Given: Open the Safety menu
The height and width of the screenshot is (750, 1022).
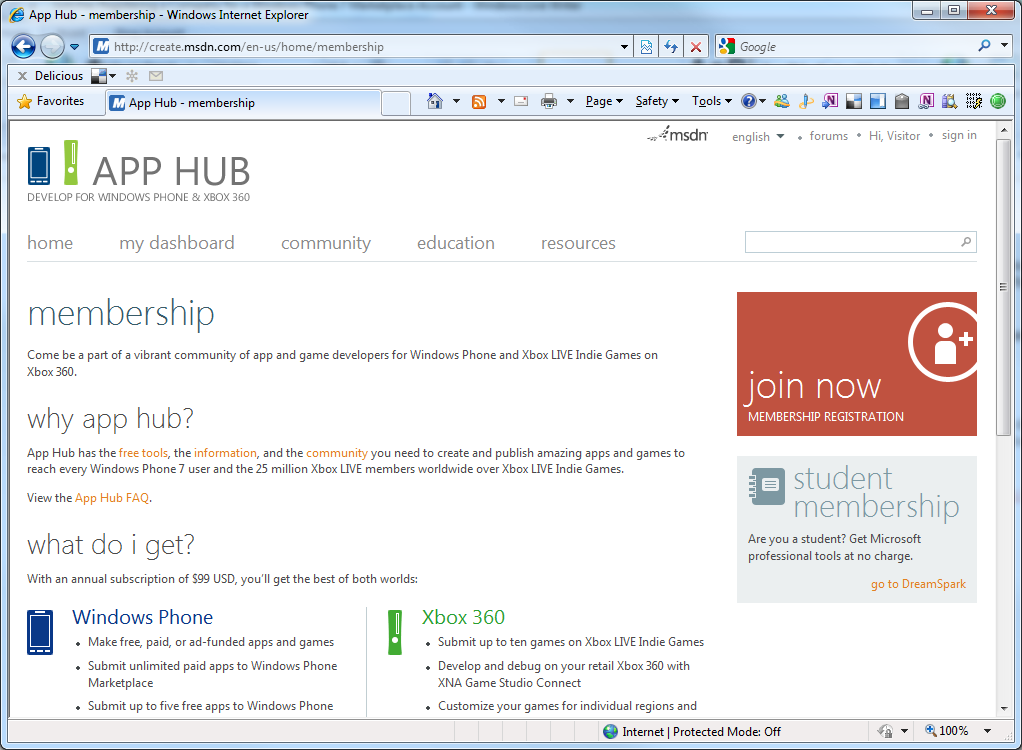Looking at the screenshot, I should point(657,101).
